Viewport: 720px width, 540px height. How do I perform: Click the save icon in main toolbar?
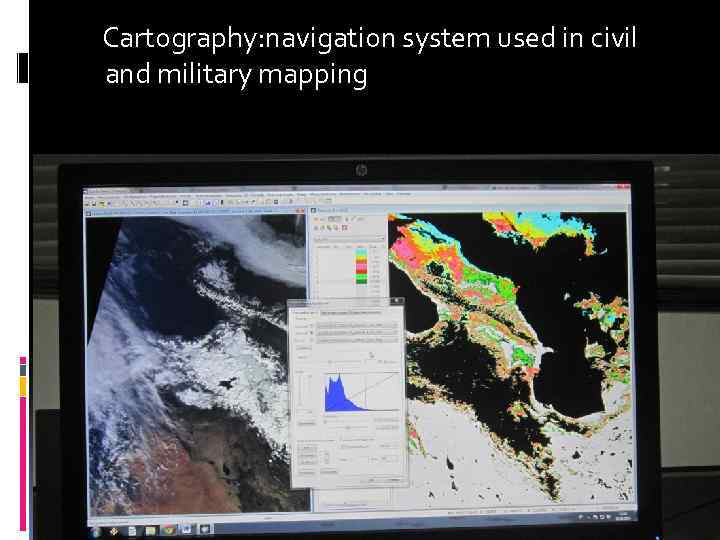tap(93, 203)
